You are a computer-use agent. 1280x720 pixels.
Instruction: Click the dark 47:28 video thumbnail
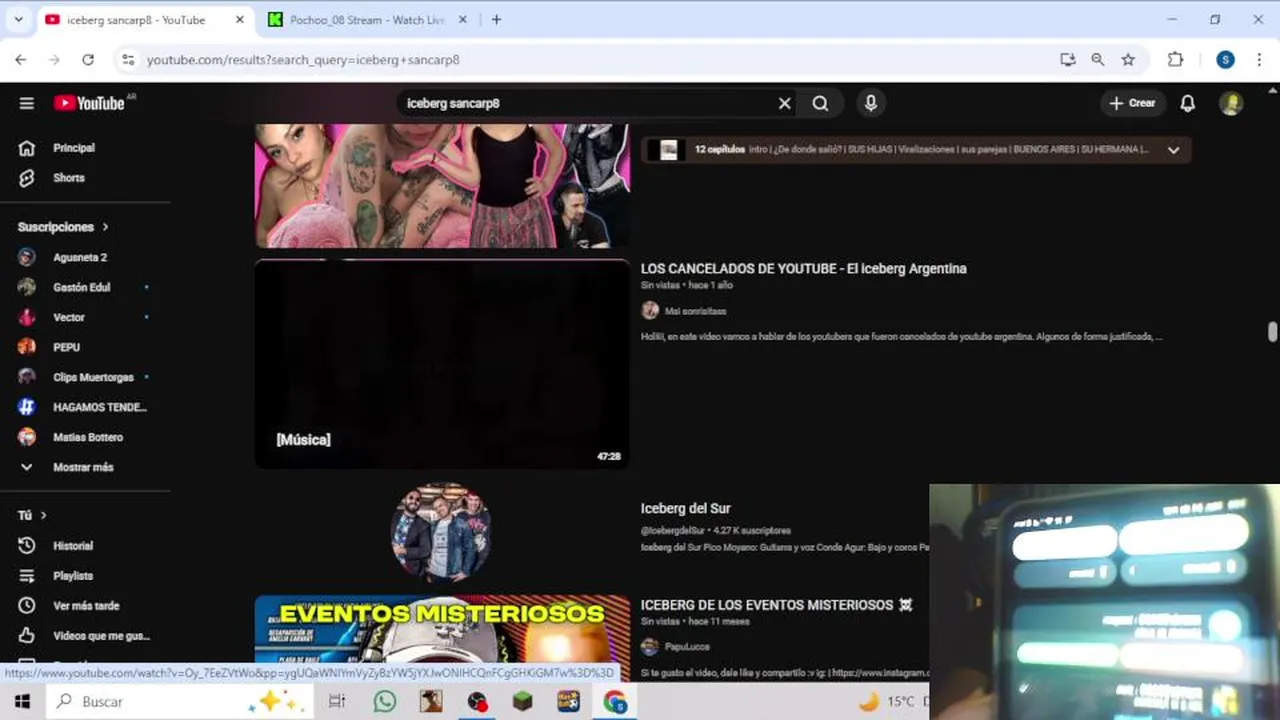coord(442,364)
